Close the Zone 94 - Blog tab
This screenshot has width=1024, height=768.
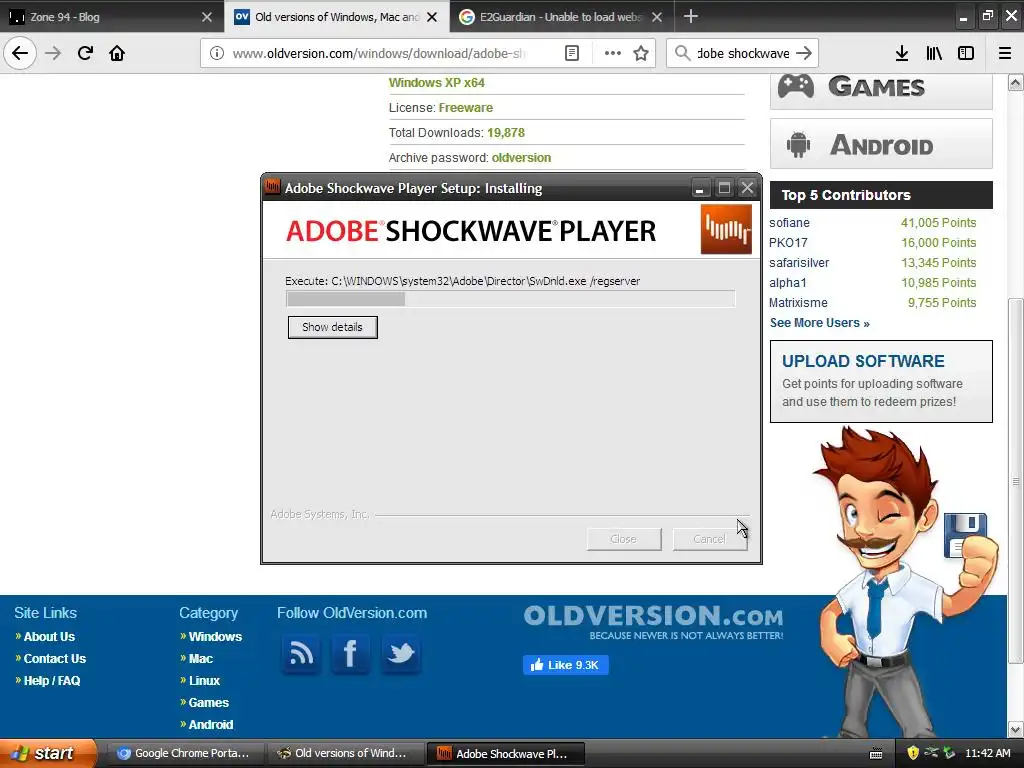(x=207, y=17)
